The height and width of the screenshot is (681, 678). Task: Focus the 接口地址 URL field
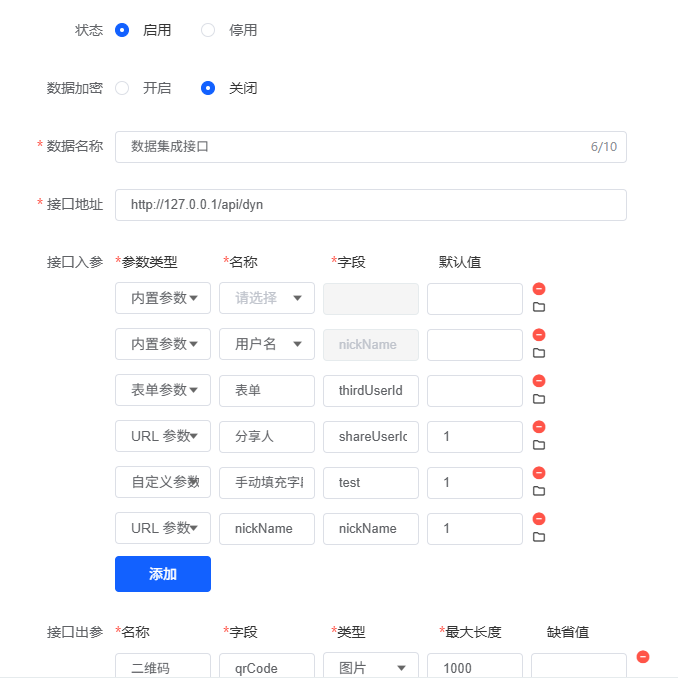(370, 205)
